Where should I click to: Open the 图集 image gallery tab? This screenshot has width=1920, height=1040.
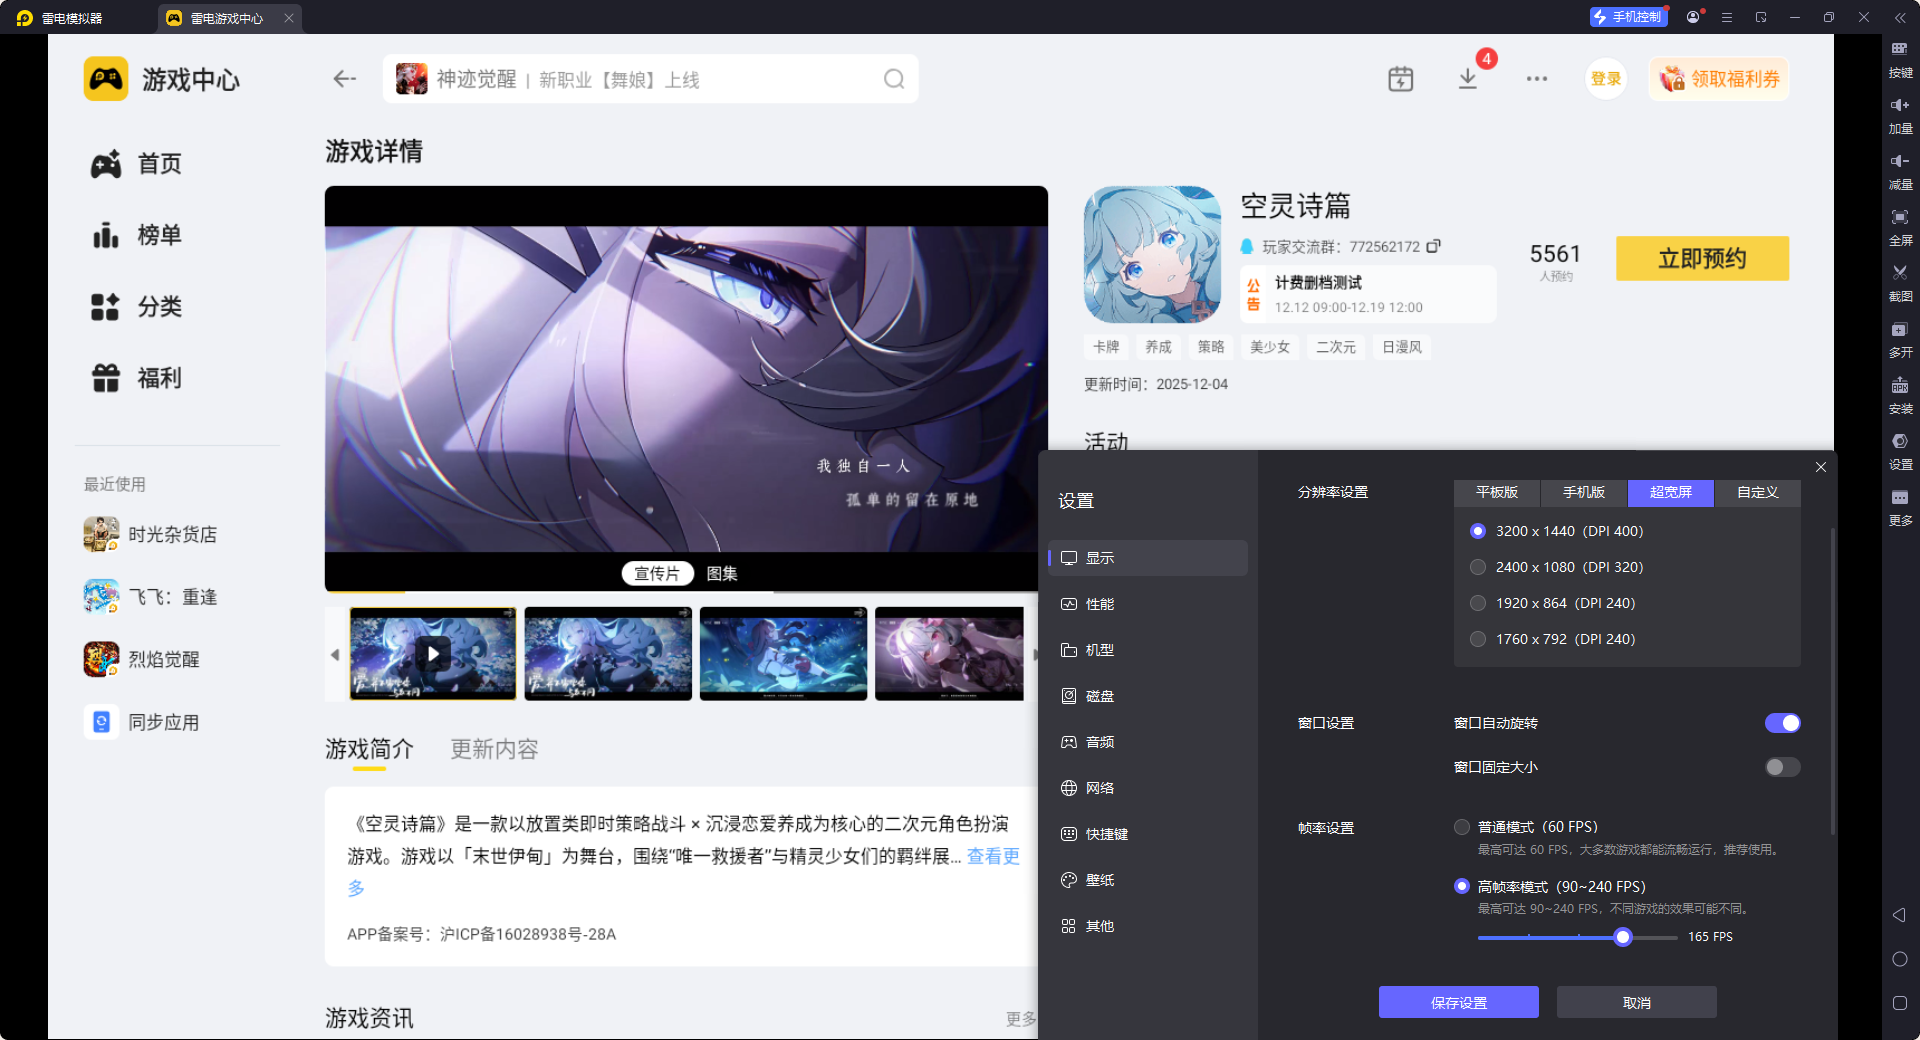click(x=722, y=573)
